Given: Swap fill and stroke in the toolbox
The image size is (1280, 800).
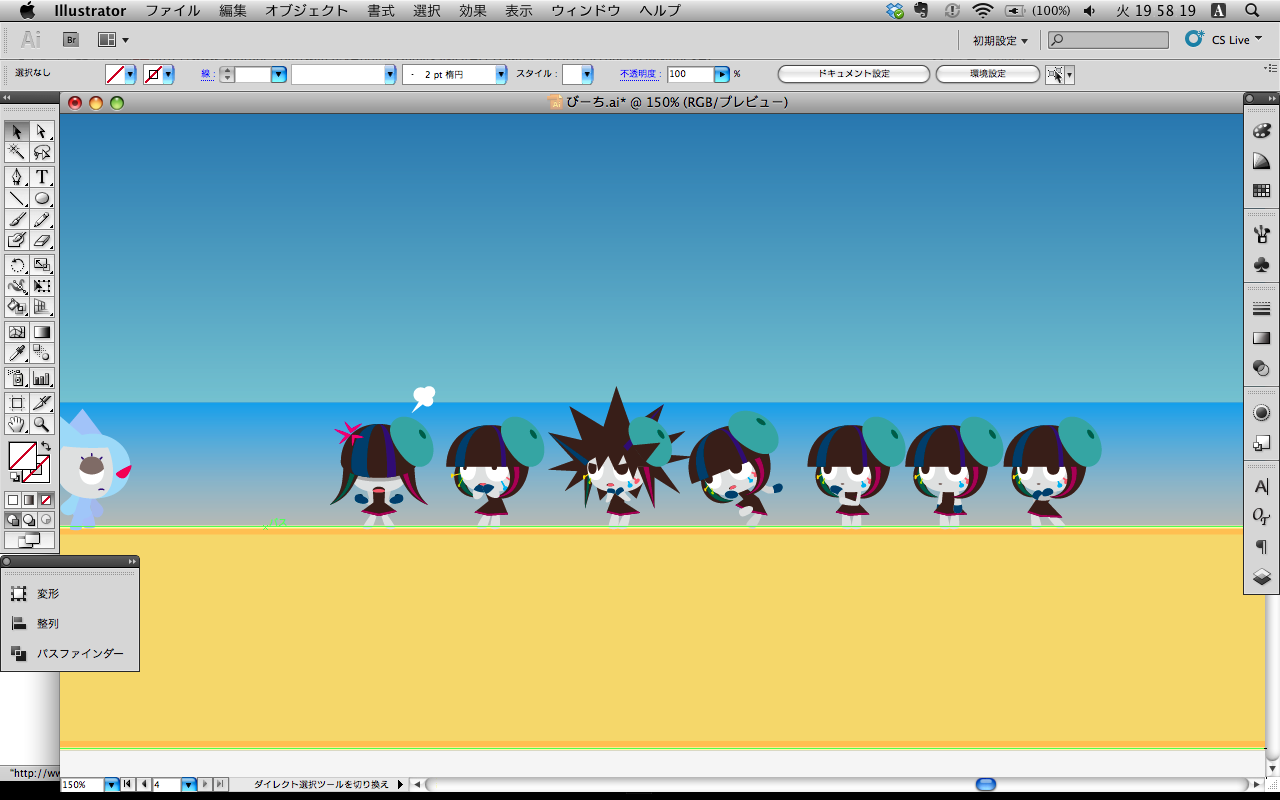Looking at the screenshot, I should point(45,446).
